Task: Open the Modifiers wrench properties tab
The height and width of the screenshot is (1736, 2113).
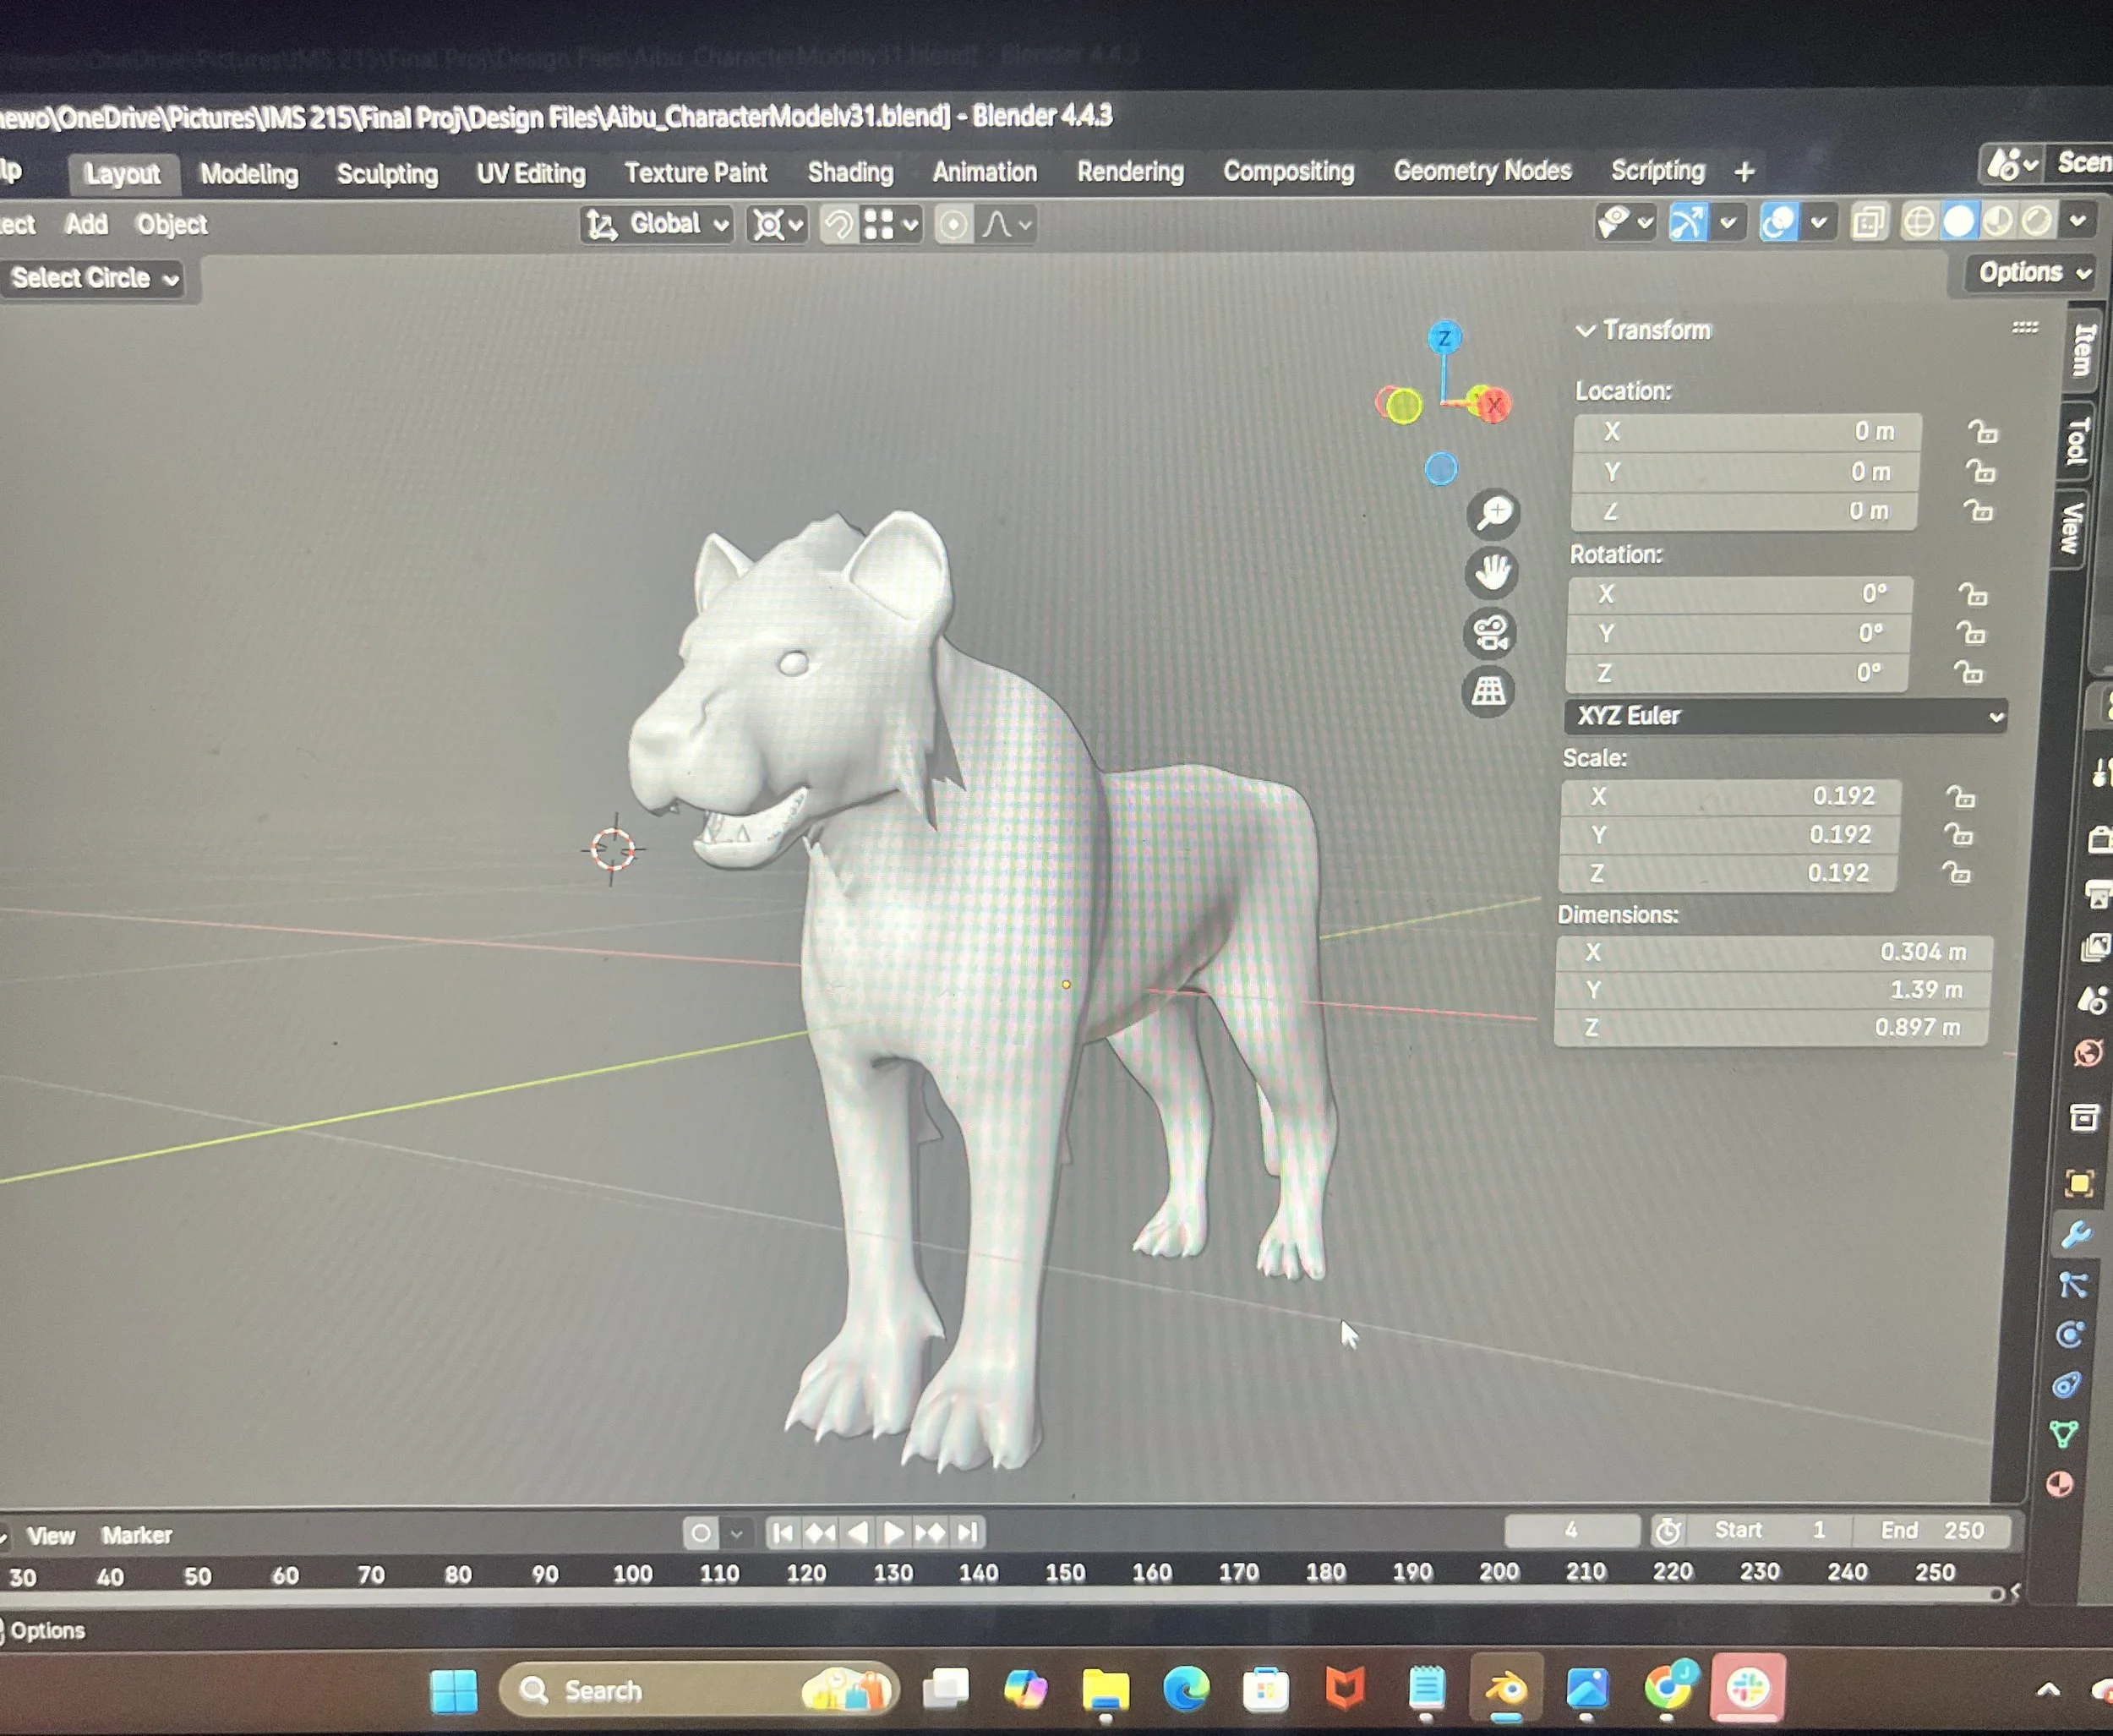Action: click(2076, 1235)
